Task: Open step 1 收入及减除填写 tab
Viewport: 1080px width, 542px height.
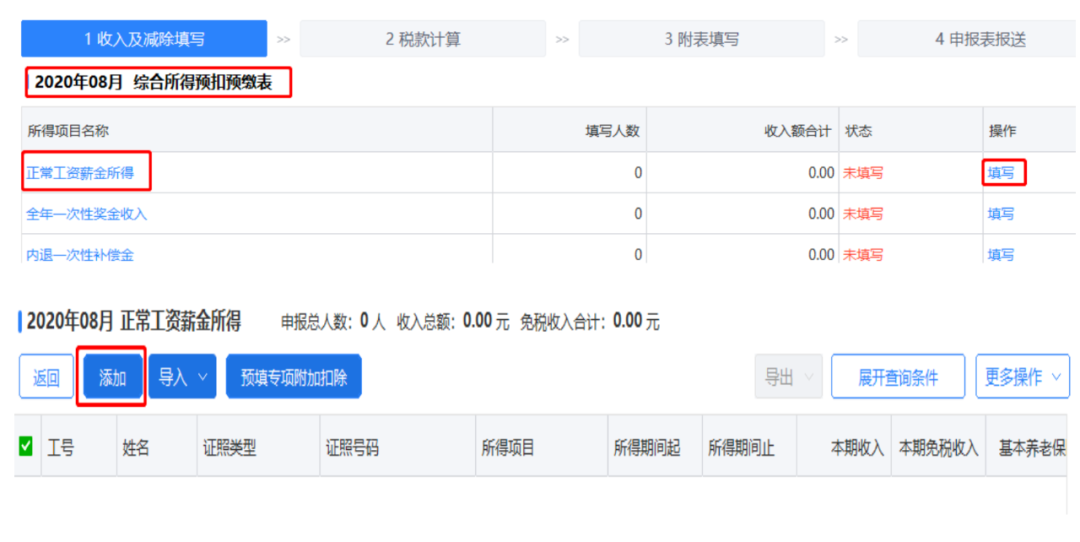Action: pyautogui.click(x=144, y=39)
